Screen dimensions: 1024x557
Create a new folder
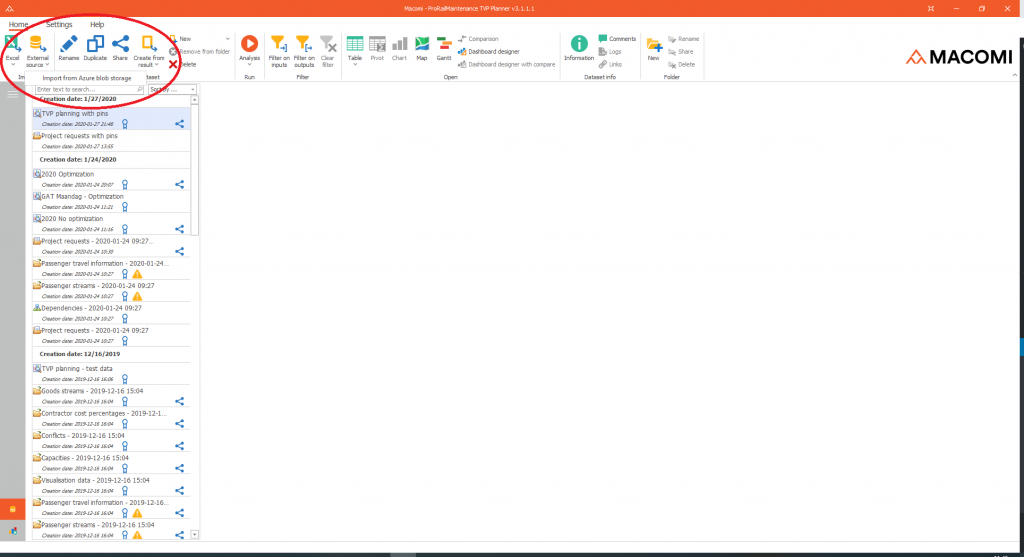click(x=653, y=45)
